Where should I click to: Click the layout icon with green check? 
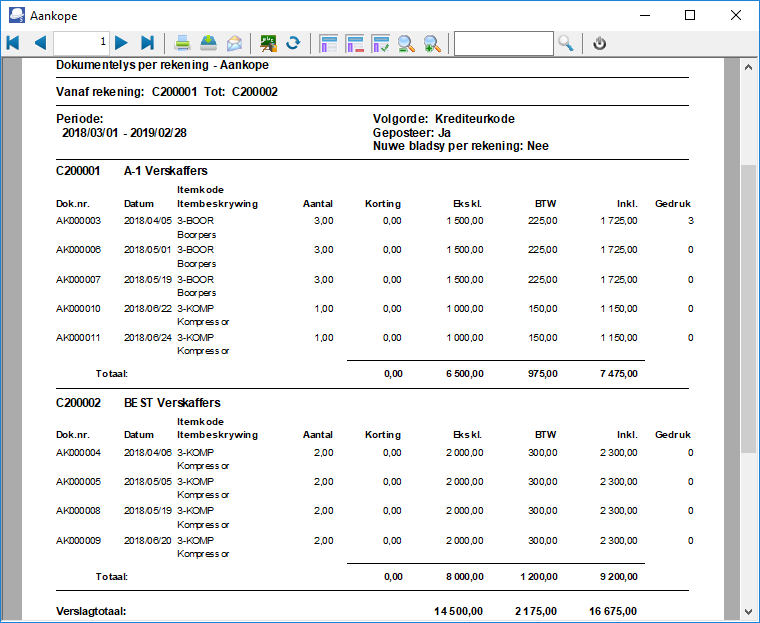point(380,43)
